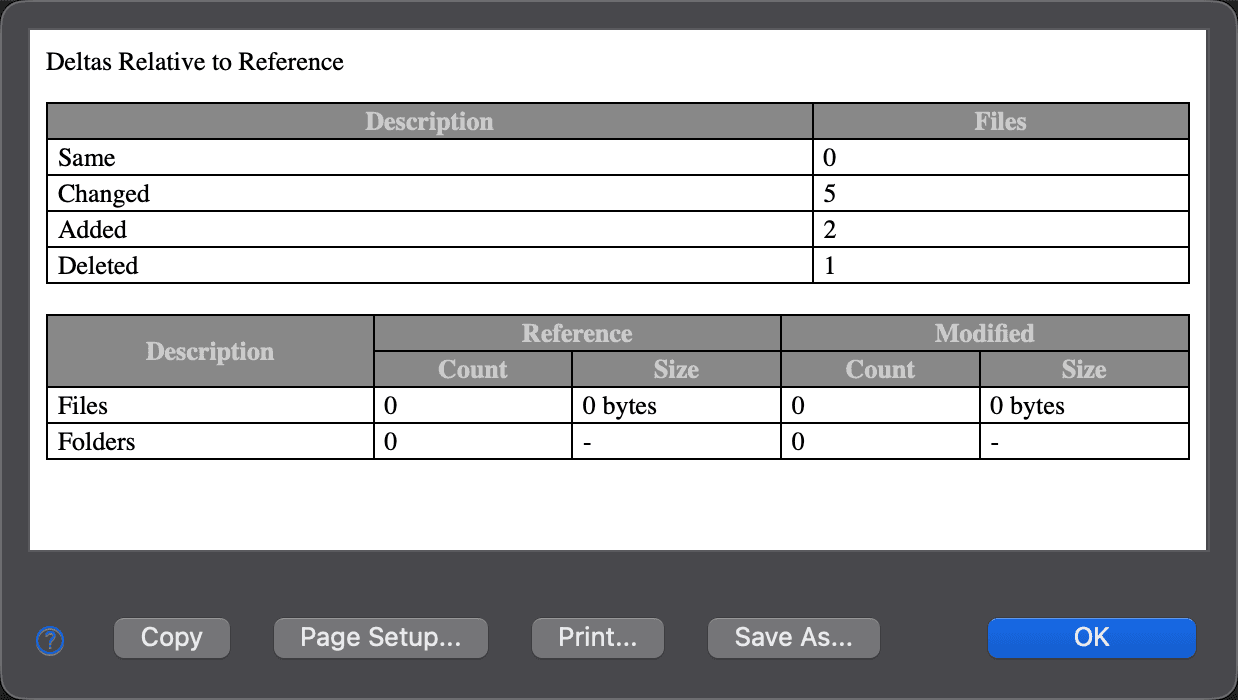Click the 'Size' header under Modified

1084,369
